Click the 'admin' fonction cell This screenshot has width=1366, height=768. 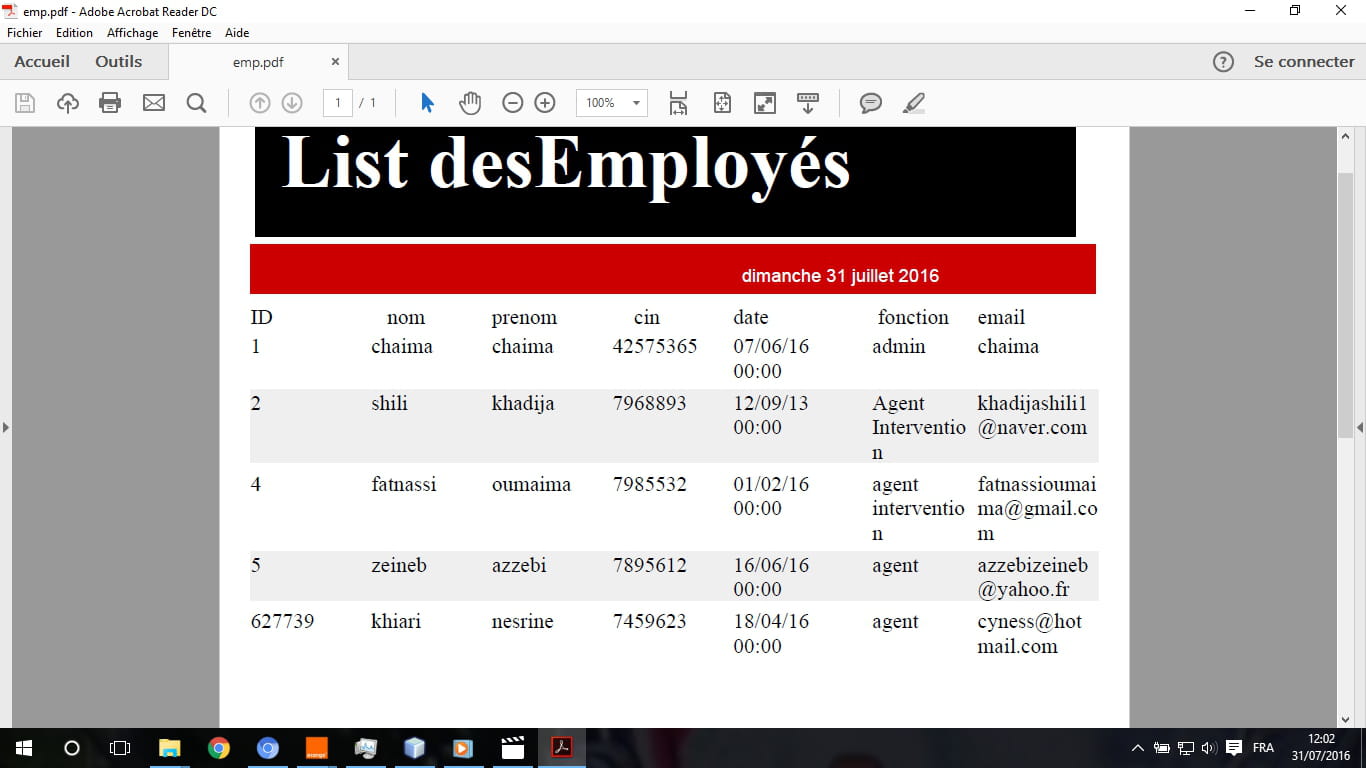[x=899, y=347]
